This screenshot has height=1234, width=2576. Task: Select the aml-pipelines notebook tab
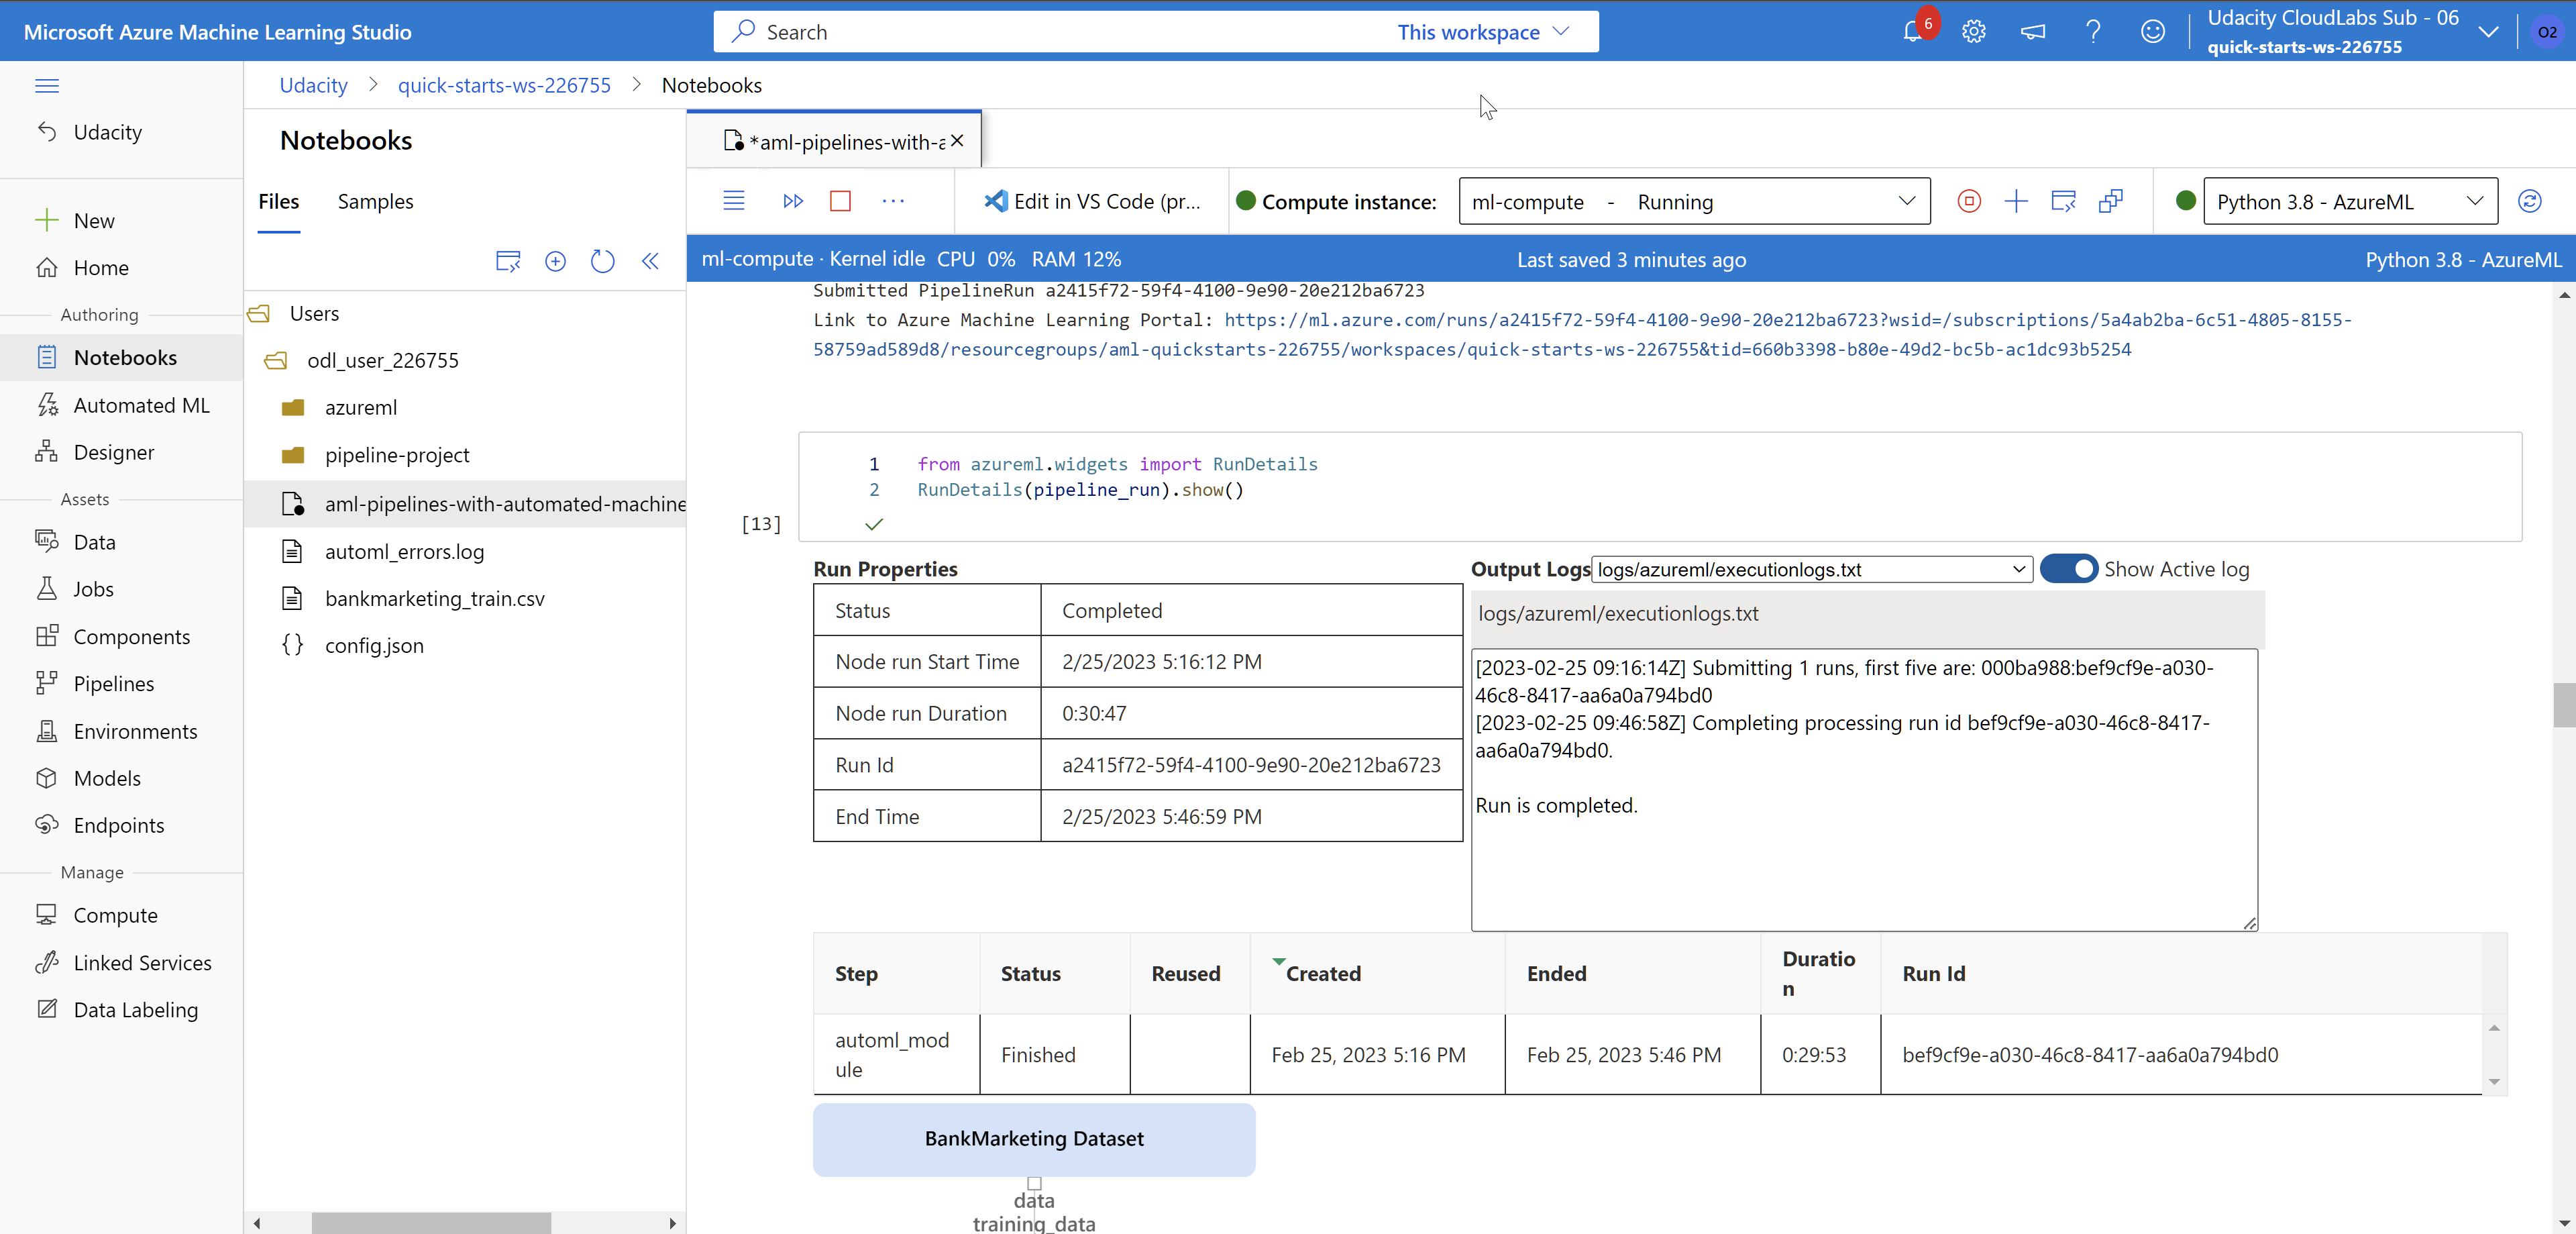pos(840,141)
